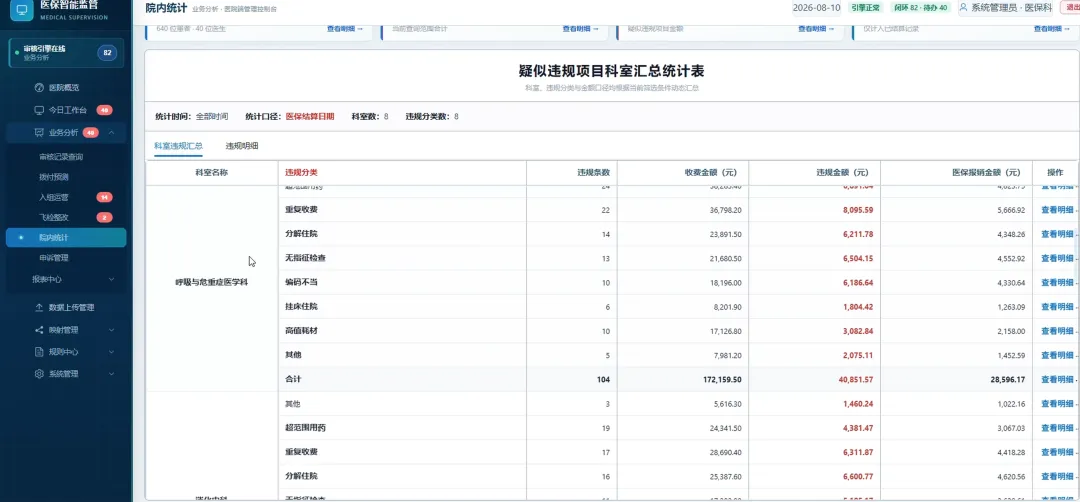The image size is (1080, 502).
Task: Open 查看明细 for the 无指征检查 row
Action: (x=1057, y=258)
